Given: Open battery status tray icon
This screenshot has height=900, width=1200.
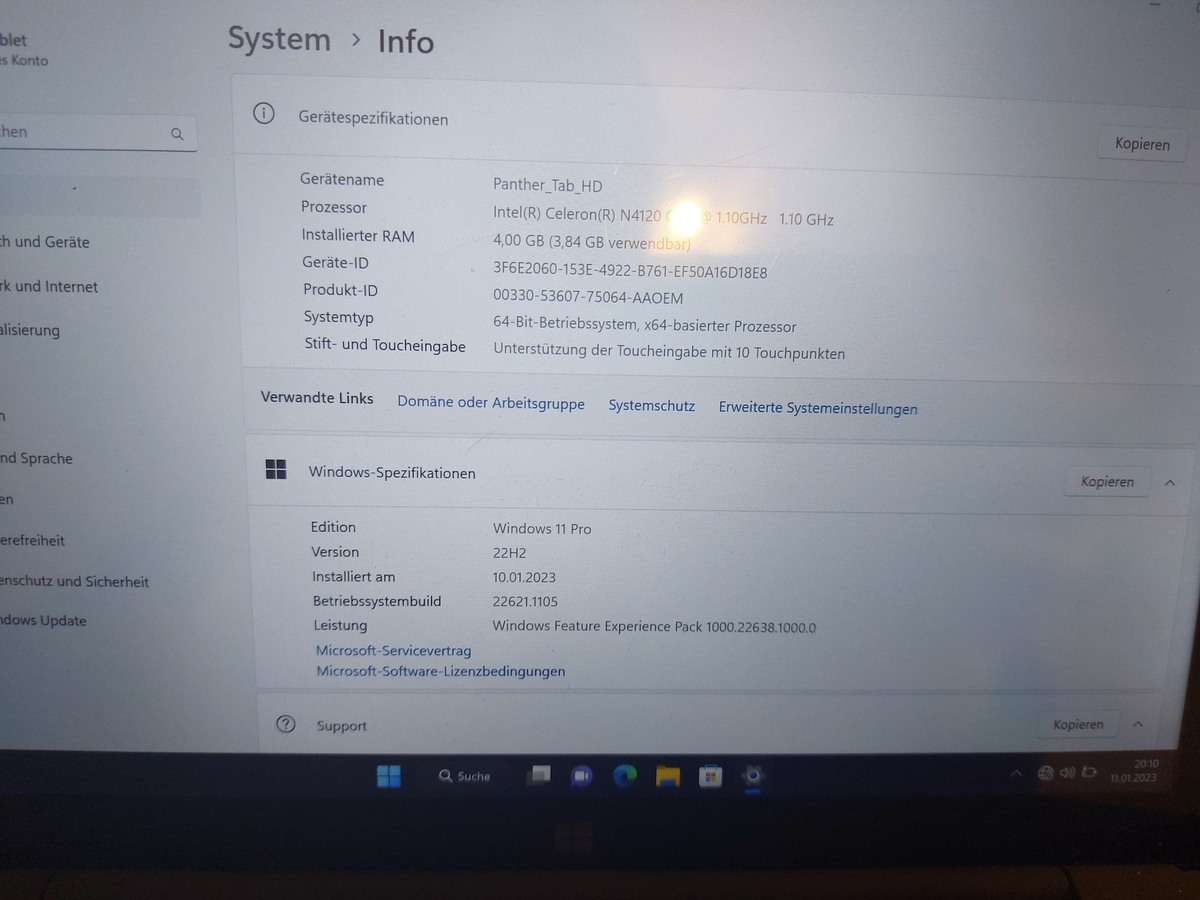Looking at the screenshot, I should [x=1089, y=772].
